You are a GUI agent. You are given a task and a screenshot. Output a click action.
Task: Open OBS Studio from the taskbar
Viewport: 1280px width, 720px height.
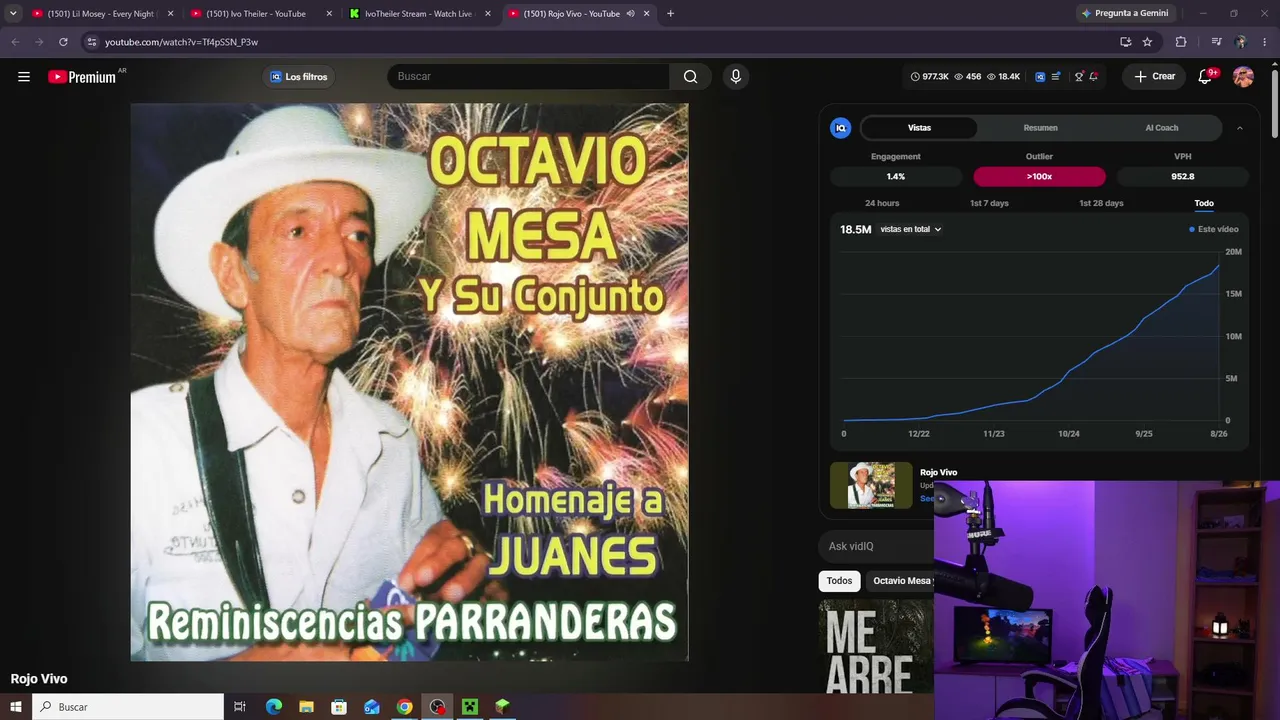point(437,707)
